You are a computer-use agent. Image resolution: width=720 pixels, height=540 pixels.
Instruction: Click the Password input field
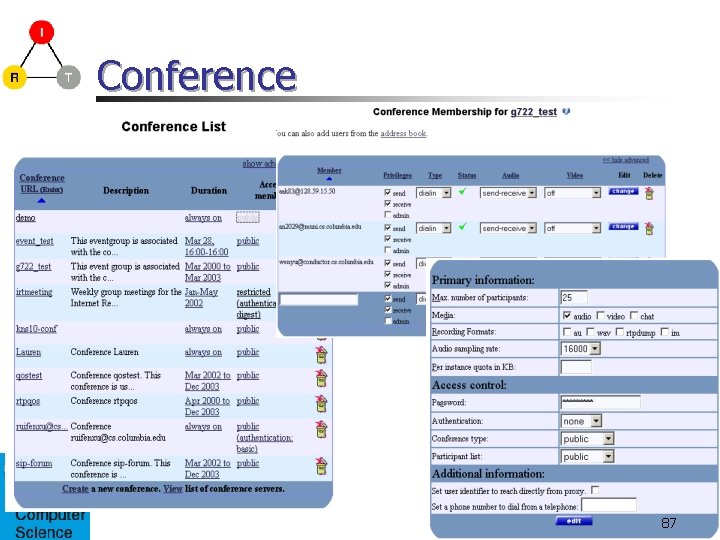601,402
